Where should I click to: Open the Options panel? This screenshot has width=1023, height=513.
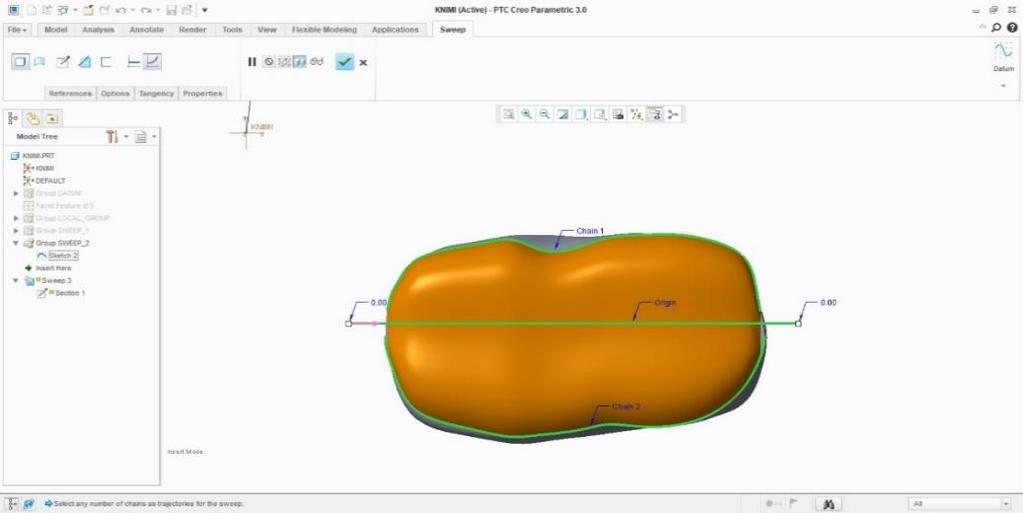click(115, 93)
